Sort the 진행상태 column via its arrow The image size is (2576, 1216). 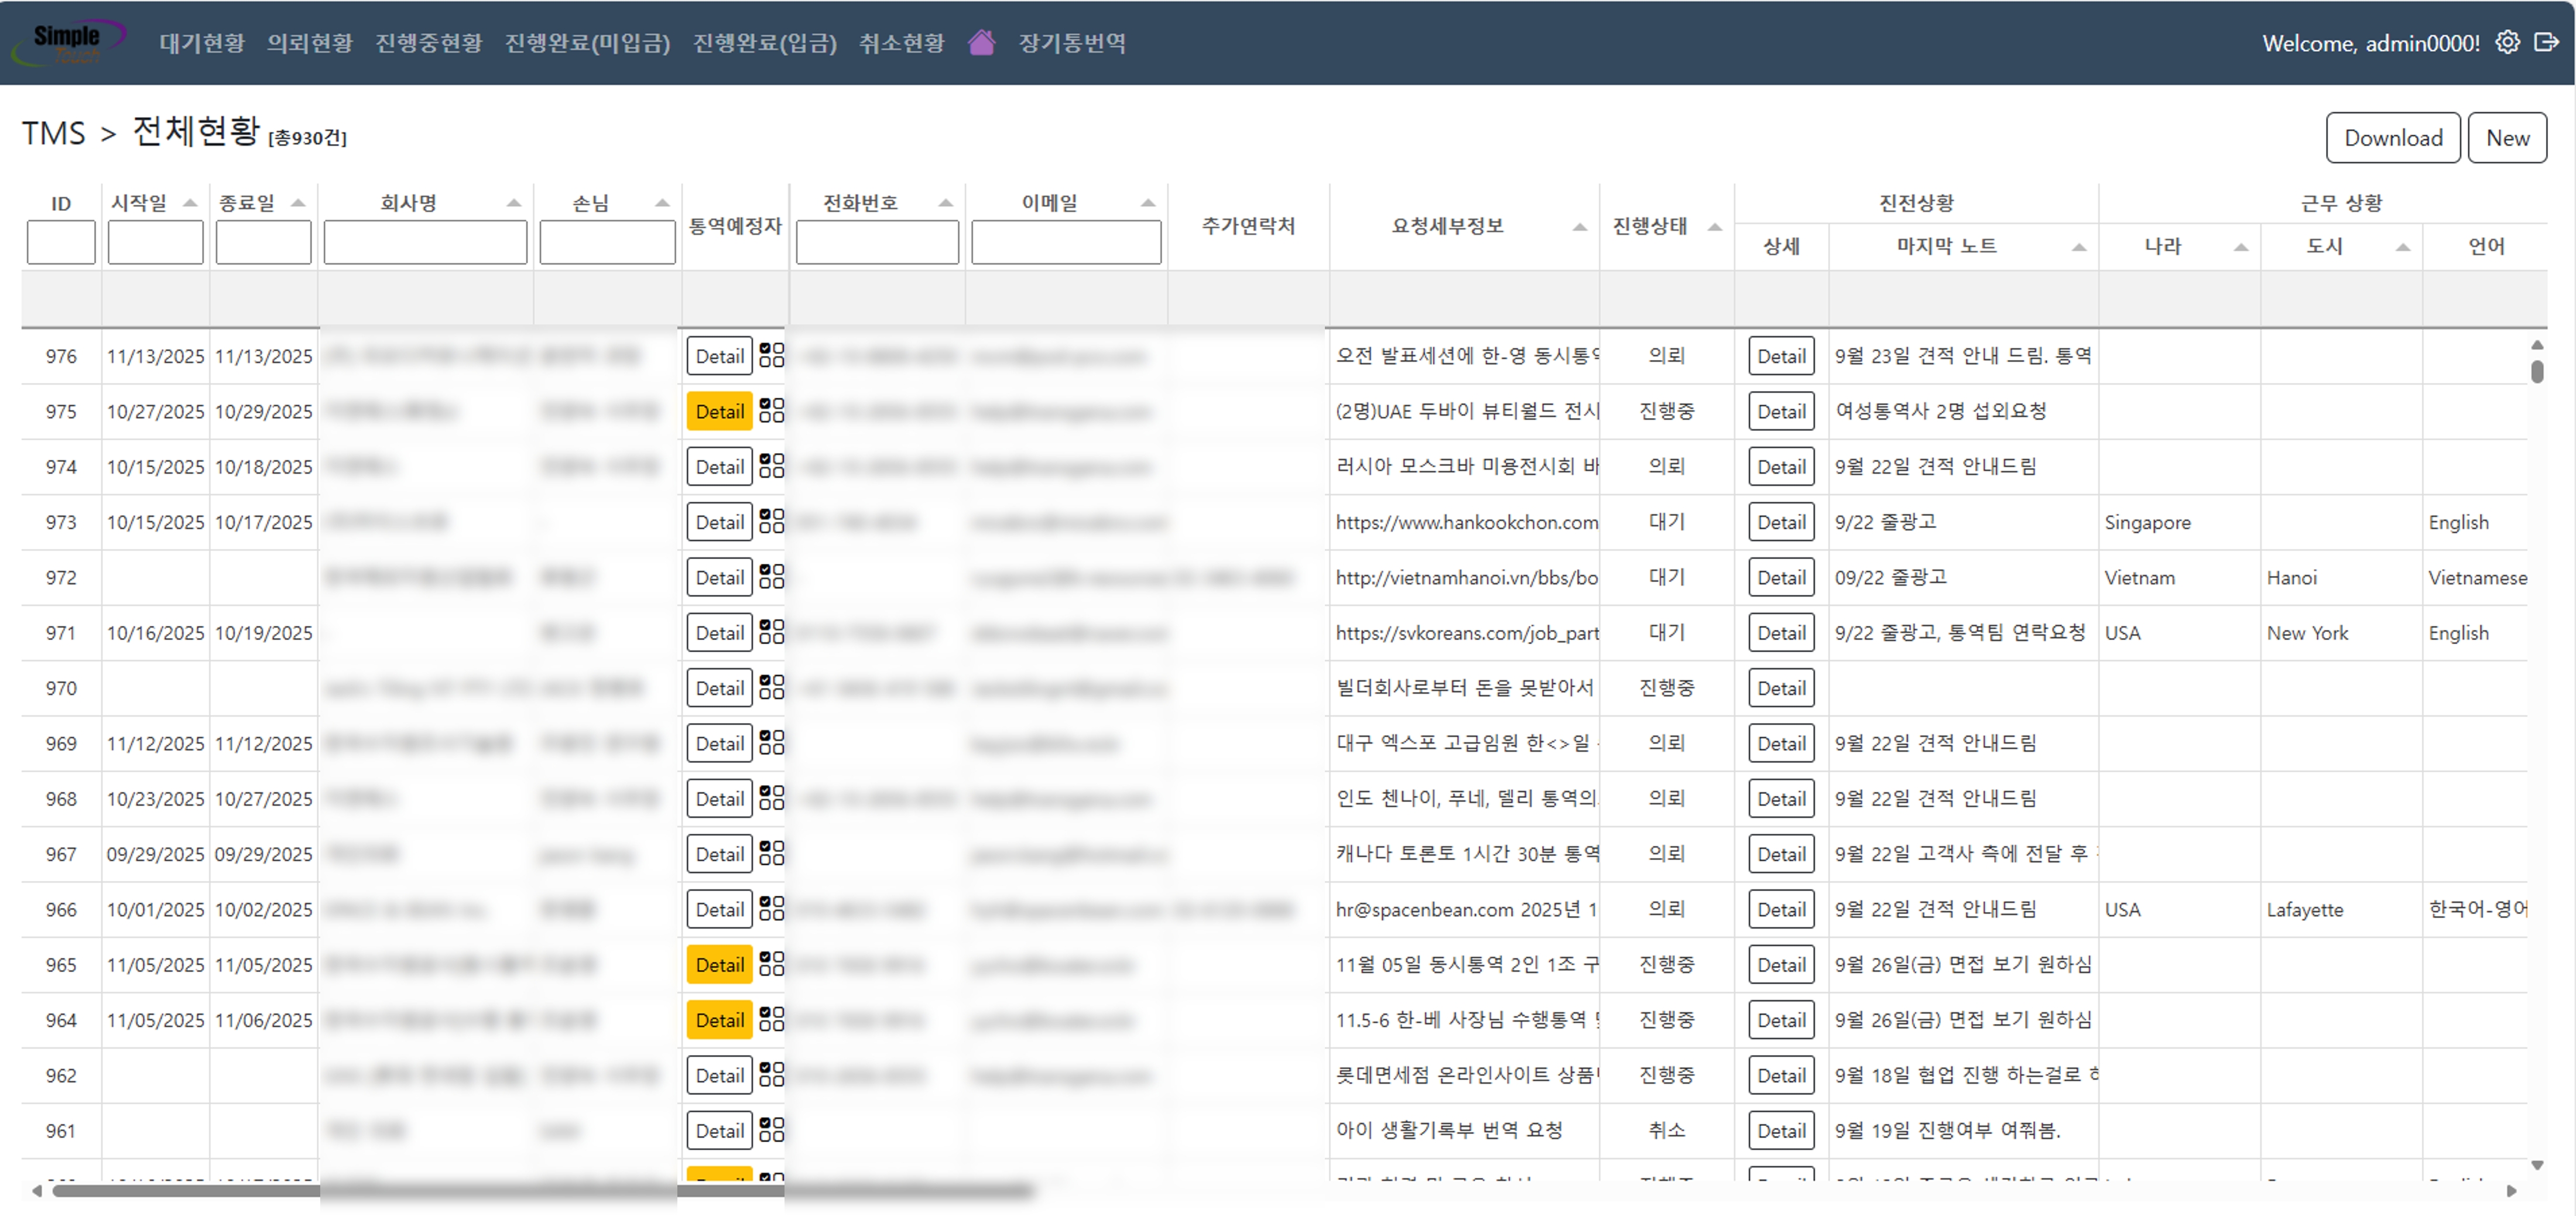(1714, 227)
